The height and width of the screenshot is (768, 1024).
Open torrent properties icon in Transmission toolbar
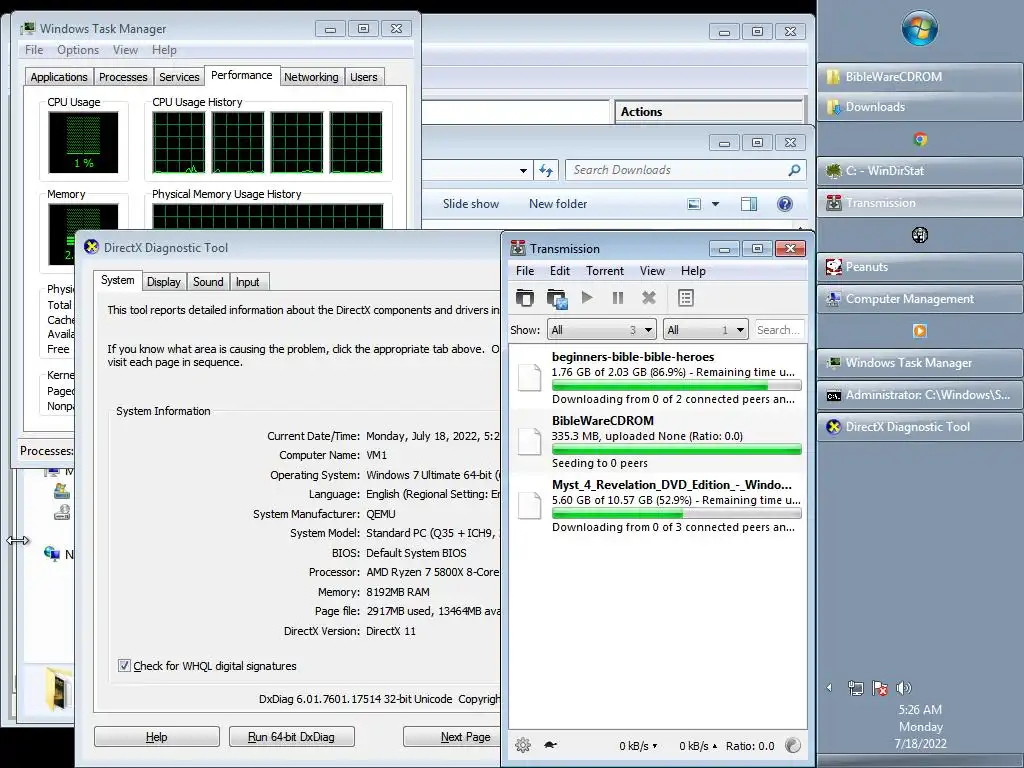pyautogui.click(x=686, y=298)
